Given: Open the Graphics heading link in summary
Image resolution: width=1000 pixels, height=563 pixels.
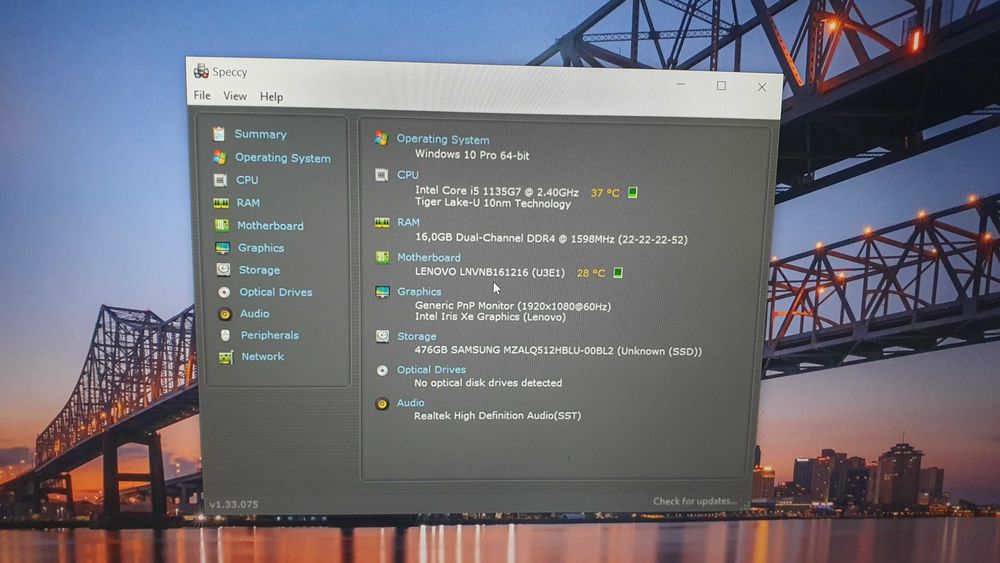Looking at the screenshot, I should pyautogui.click(x=419, y=291).
